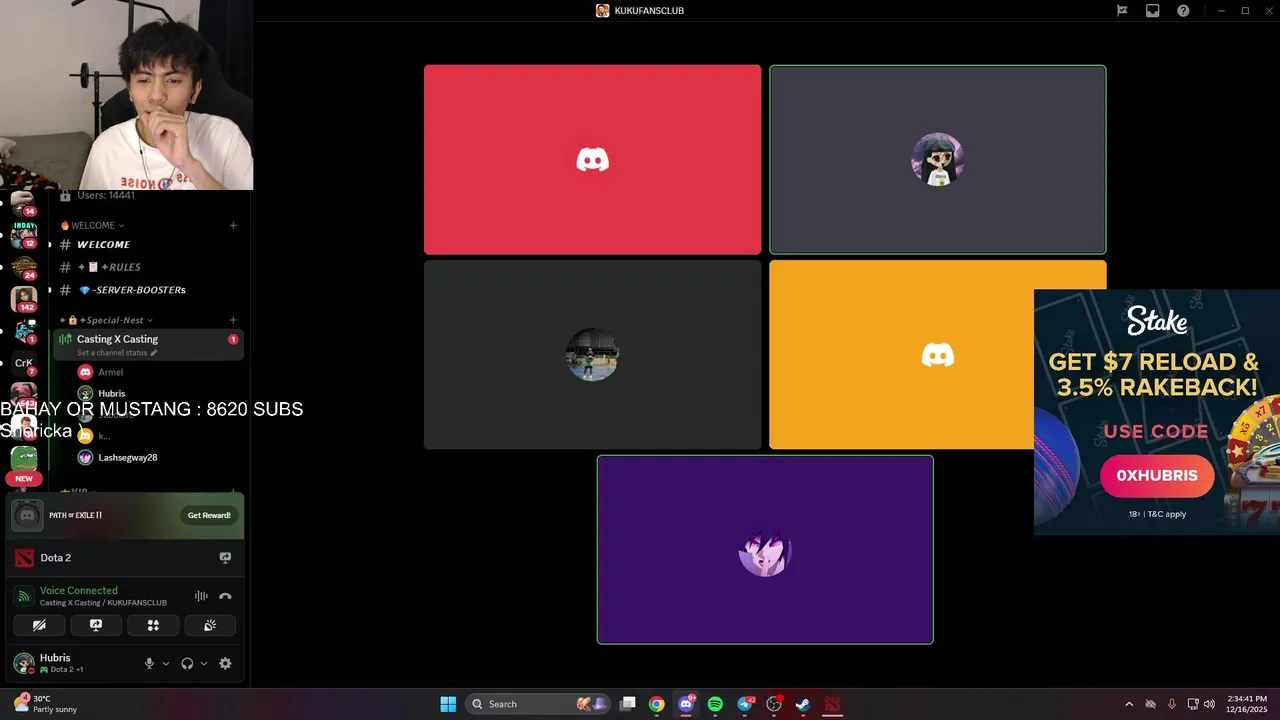
Task: Open the CrK server icon
Action: point(24,363)
